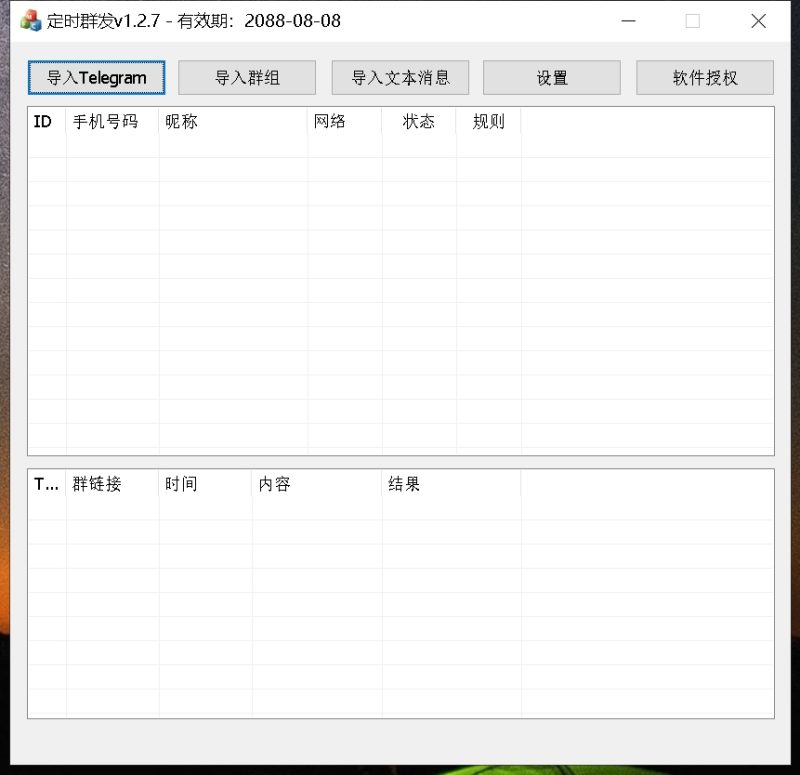Click the 导入群组 button

tap(246, 77)
